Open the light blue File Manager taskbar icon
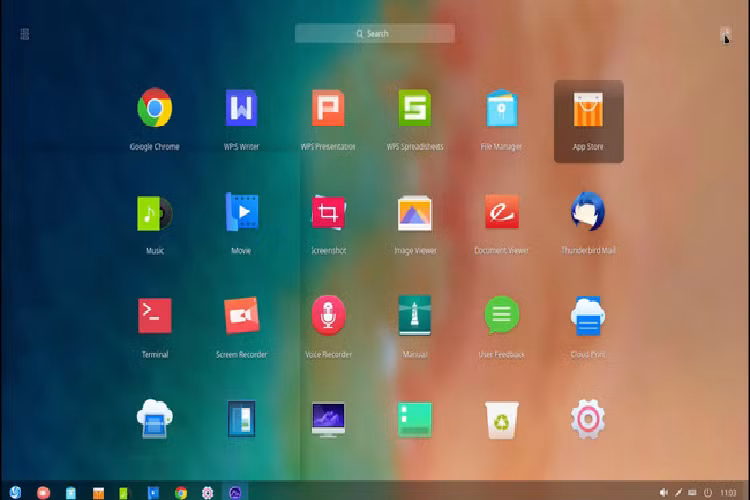 coord(71,492)
